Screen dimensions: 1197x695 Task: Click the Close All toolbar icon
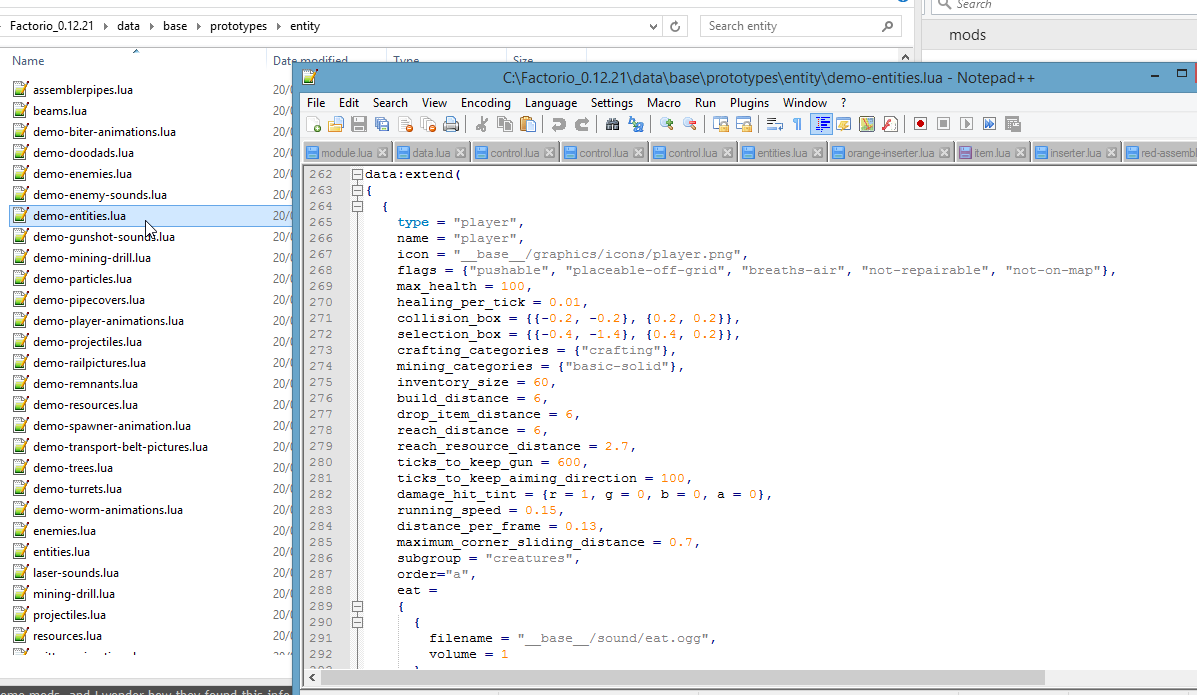point(428,124)
